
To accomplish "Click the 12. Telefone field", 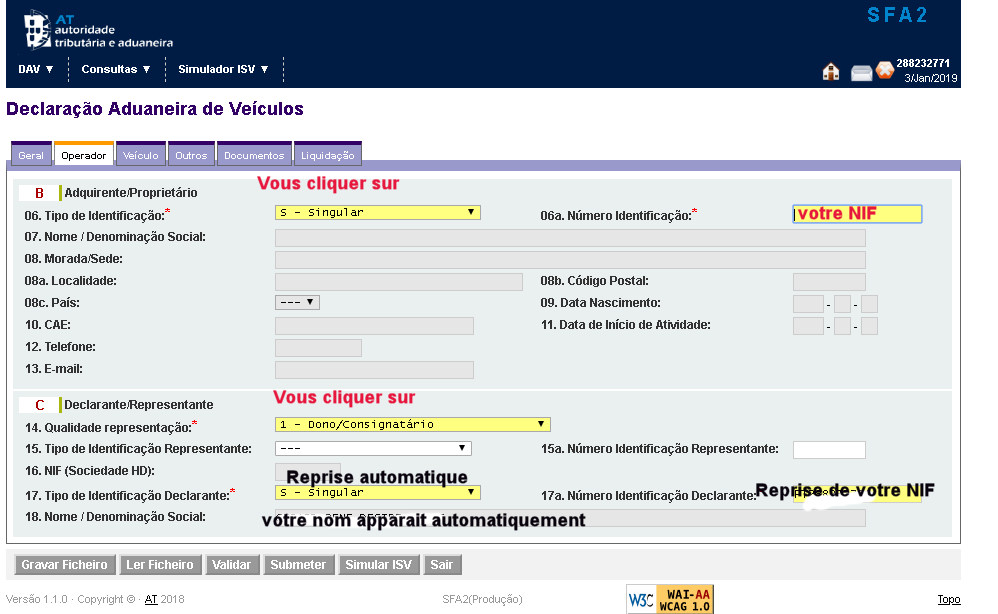I will 318,348.
